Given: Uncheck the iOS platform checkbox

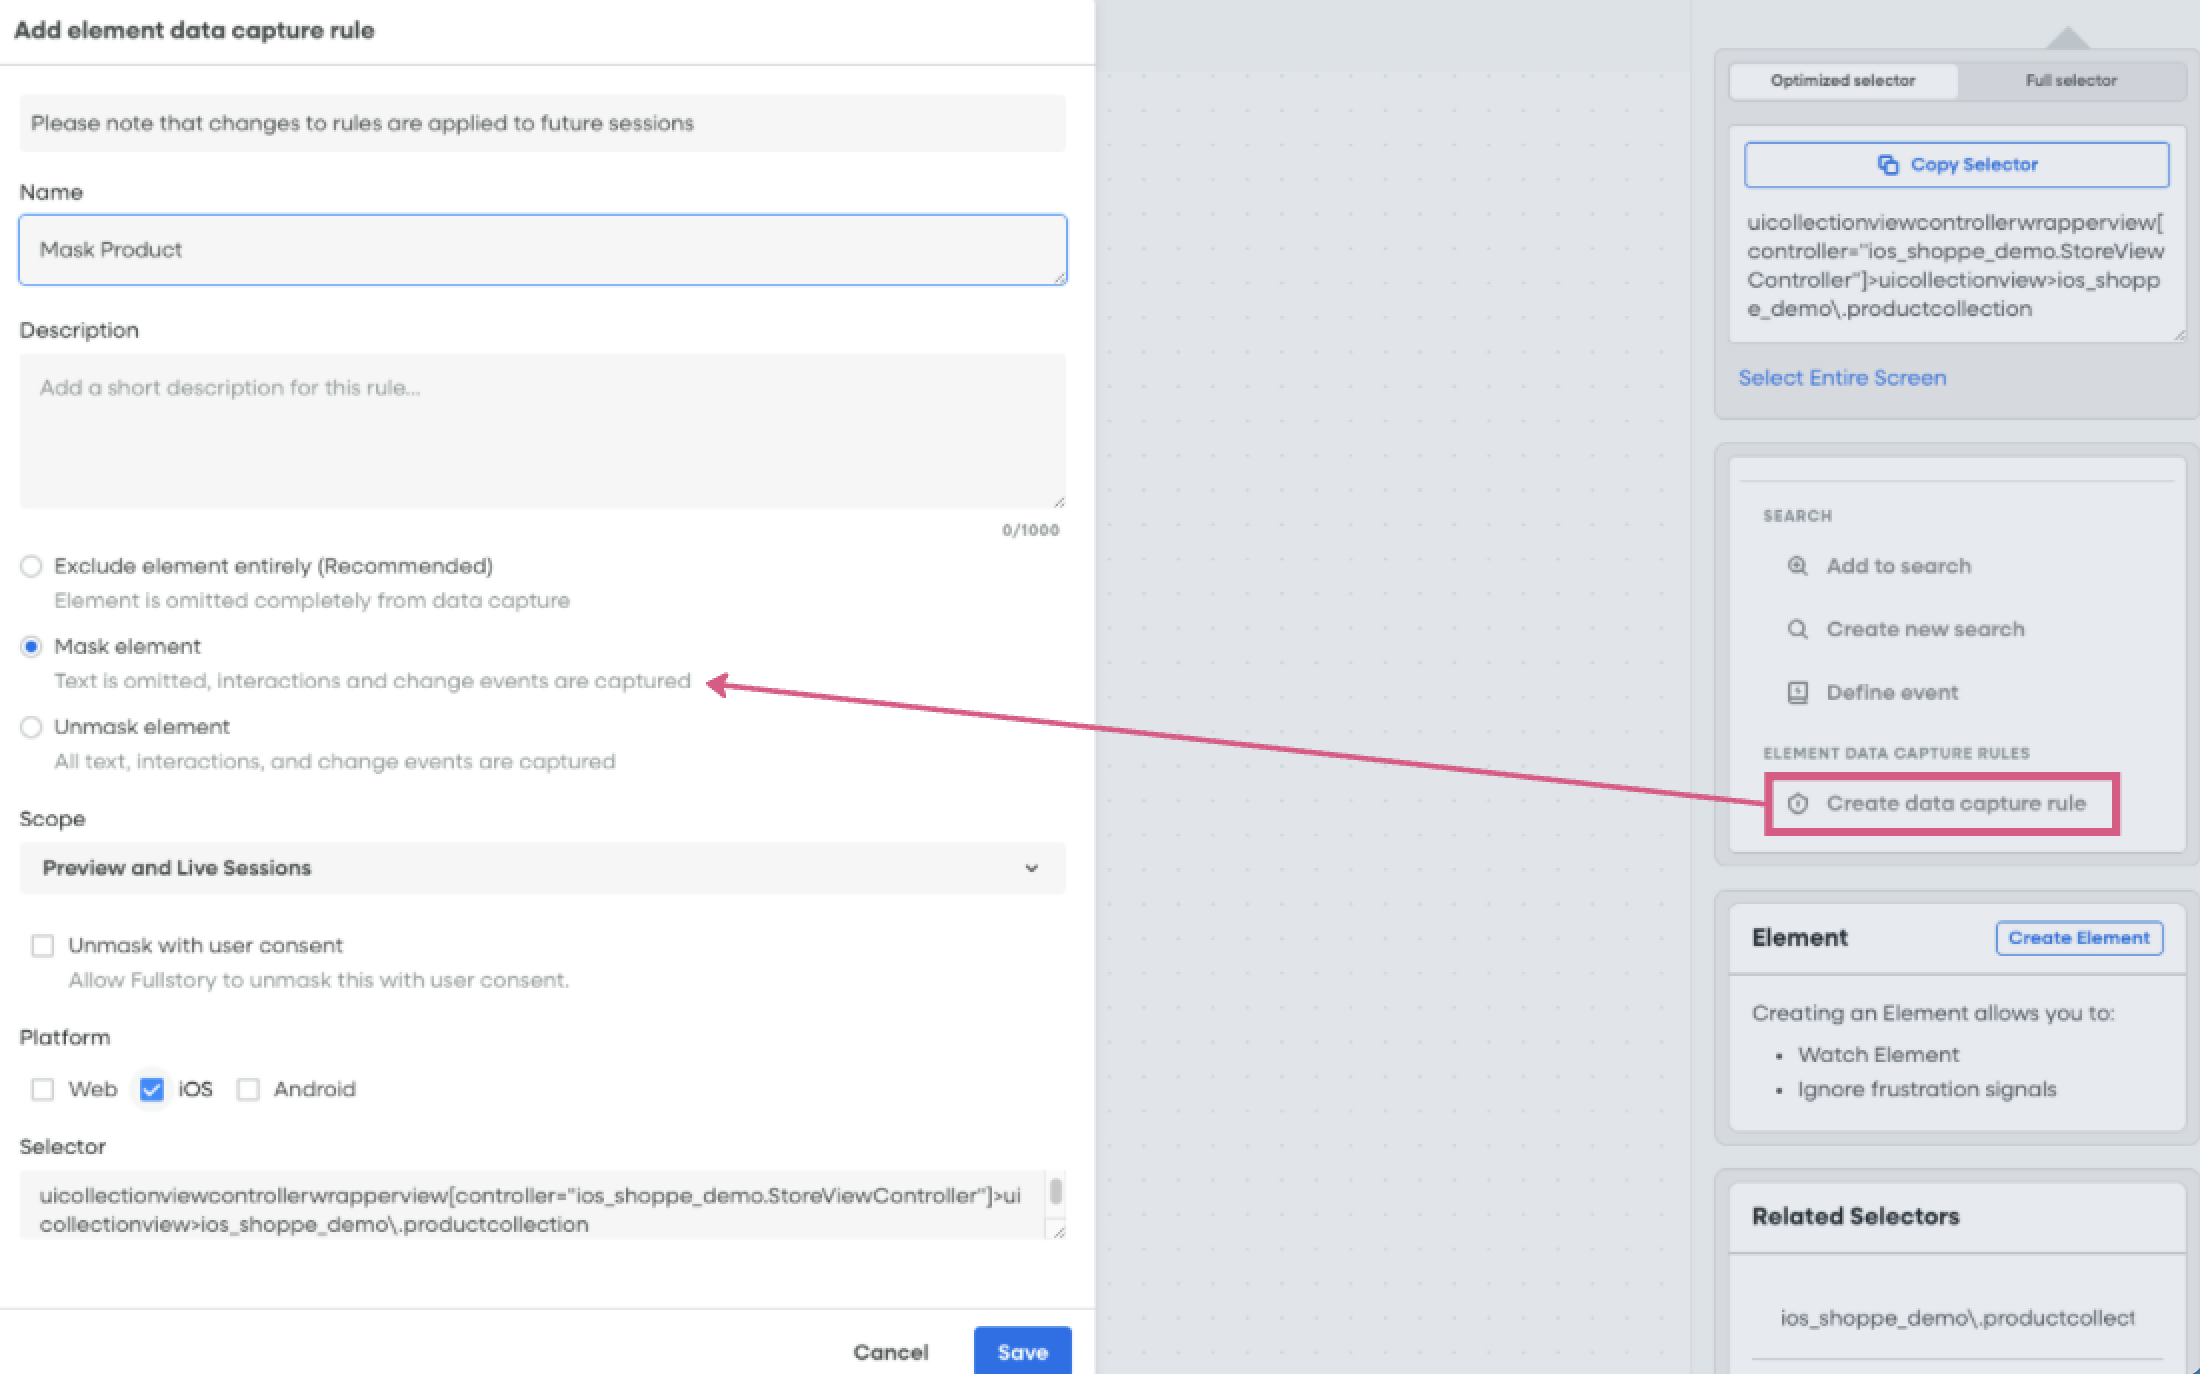Looking at the screenshot, I should [x=152, y=1089].
